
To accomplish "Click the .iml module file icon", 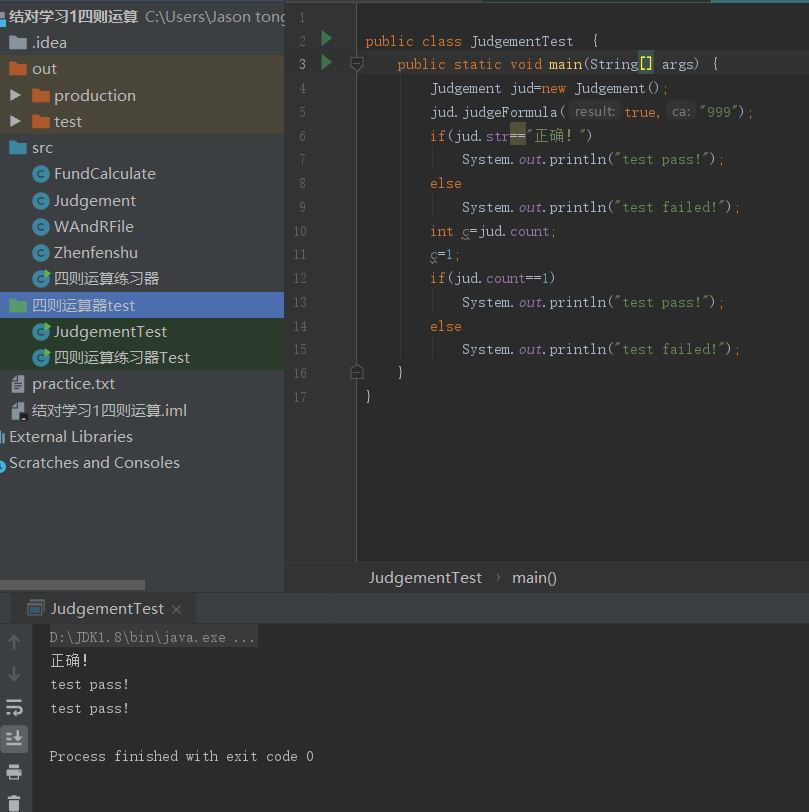I will click(18, 411).
